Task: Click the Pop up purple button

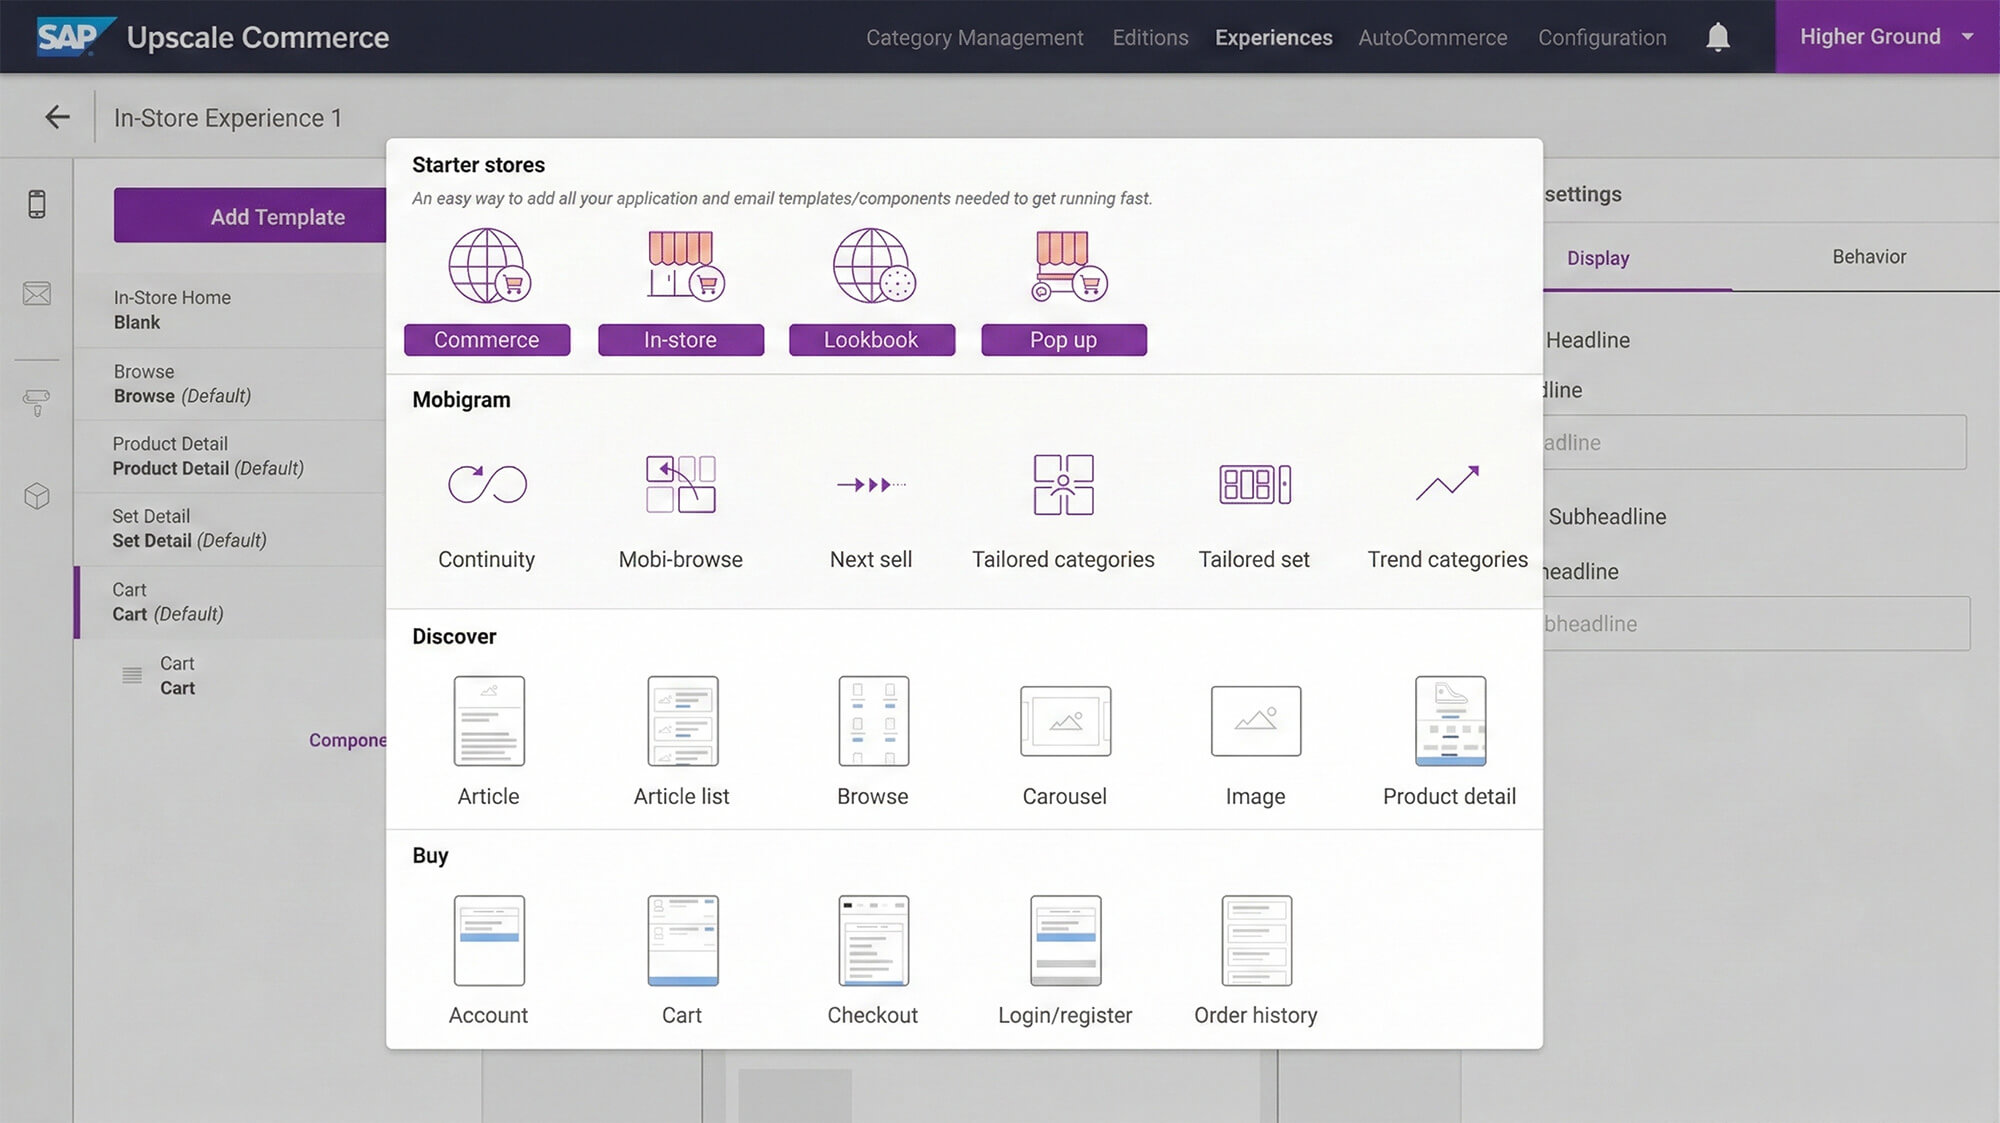Action: point(1064,340)
